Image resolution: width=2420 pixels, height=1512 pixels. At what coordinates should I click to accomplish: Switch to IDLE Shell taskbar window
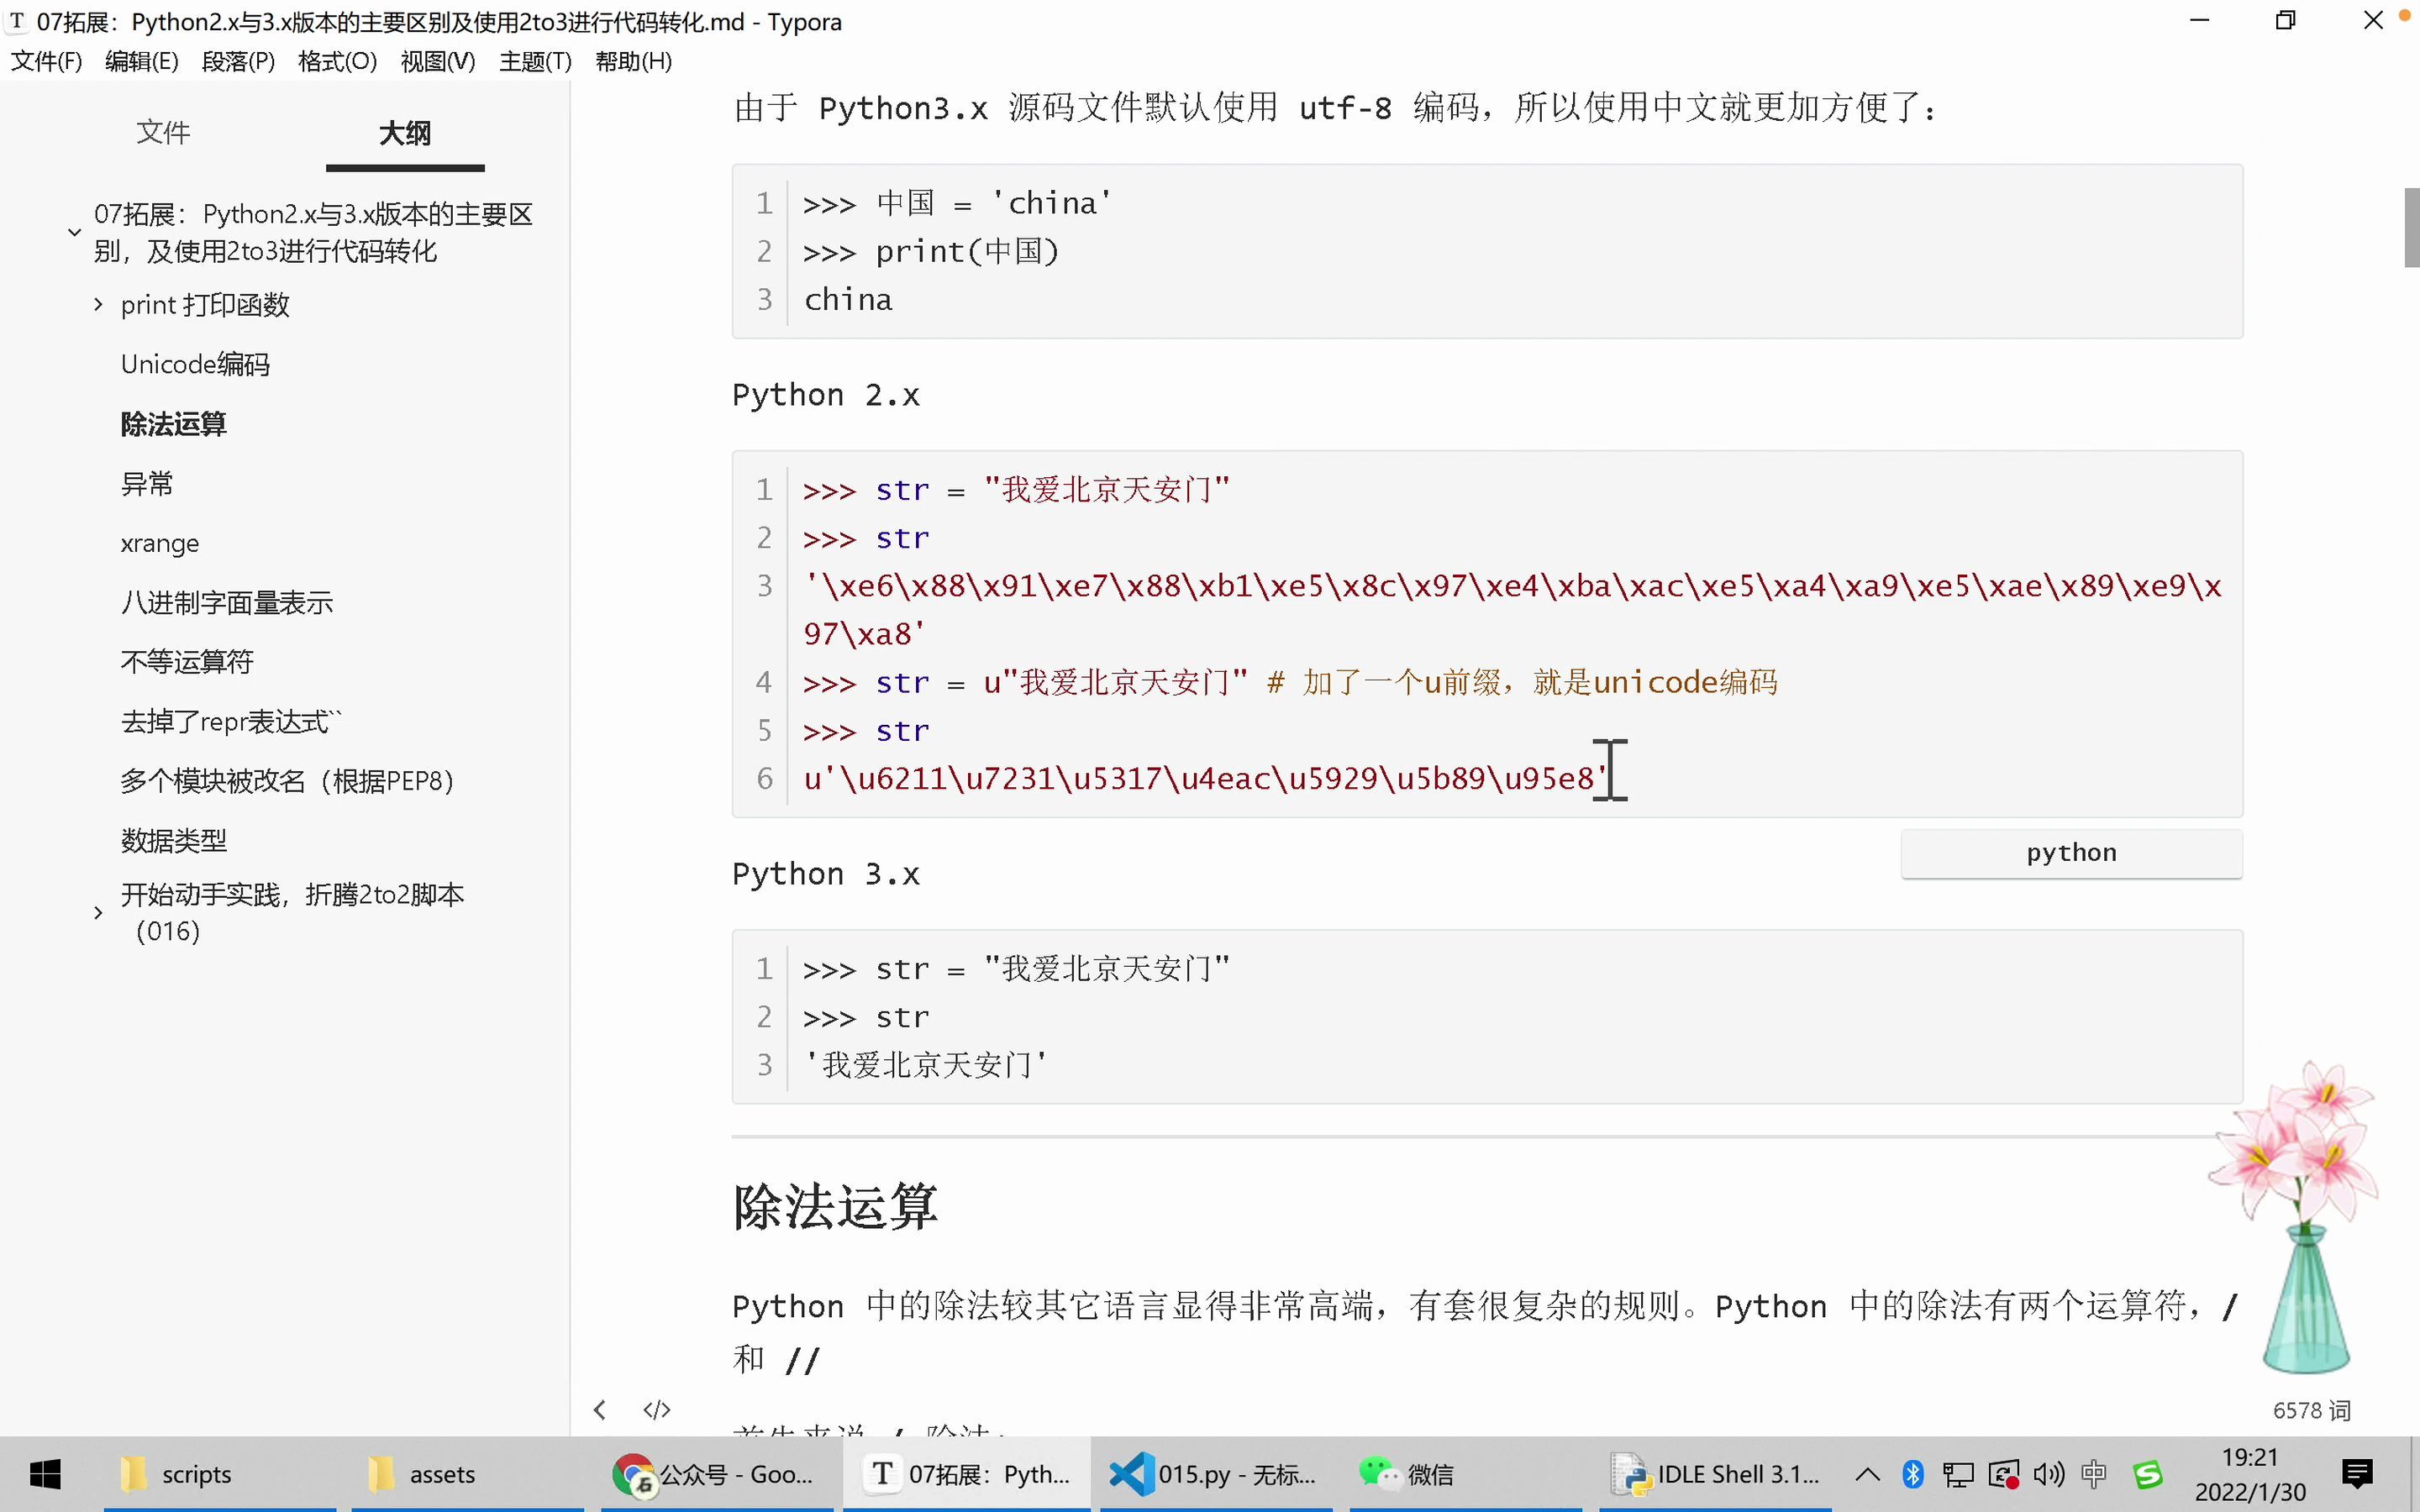(1715, 1474)
